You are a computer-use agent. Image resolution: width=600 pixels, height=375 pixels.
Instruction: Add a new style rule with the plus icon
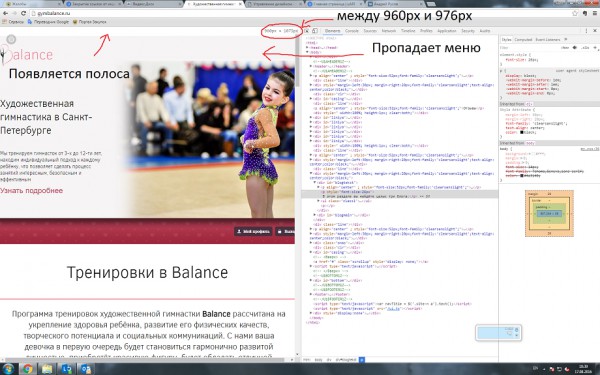click(595, 48)
